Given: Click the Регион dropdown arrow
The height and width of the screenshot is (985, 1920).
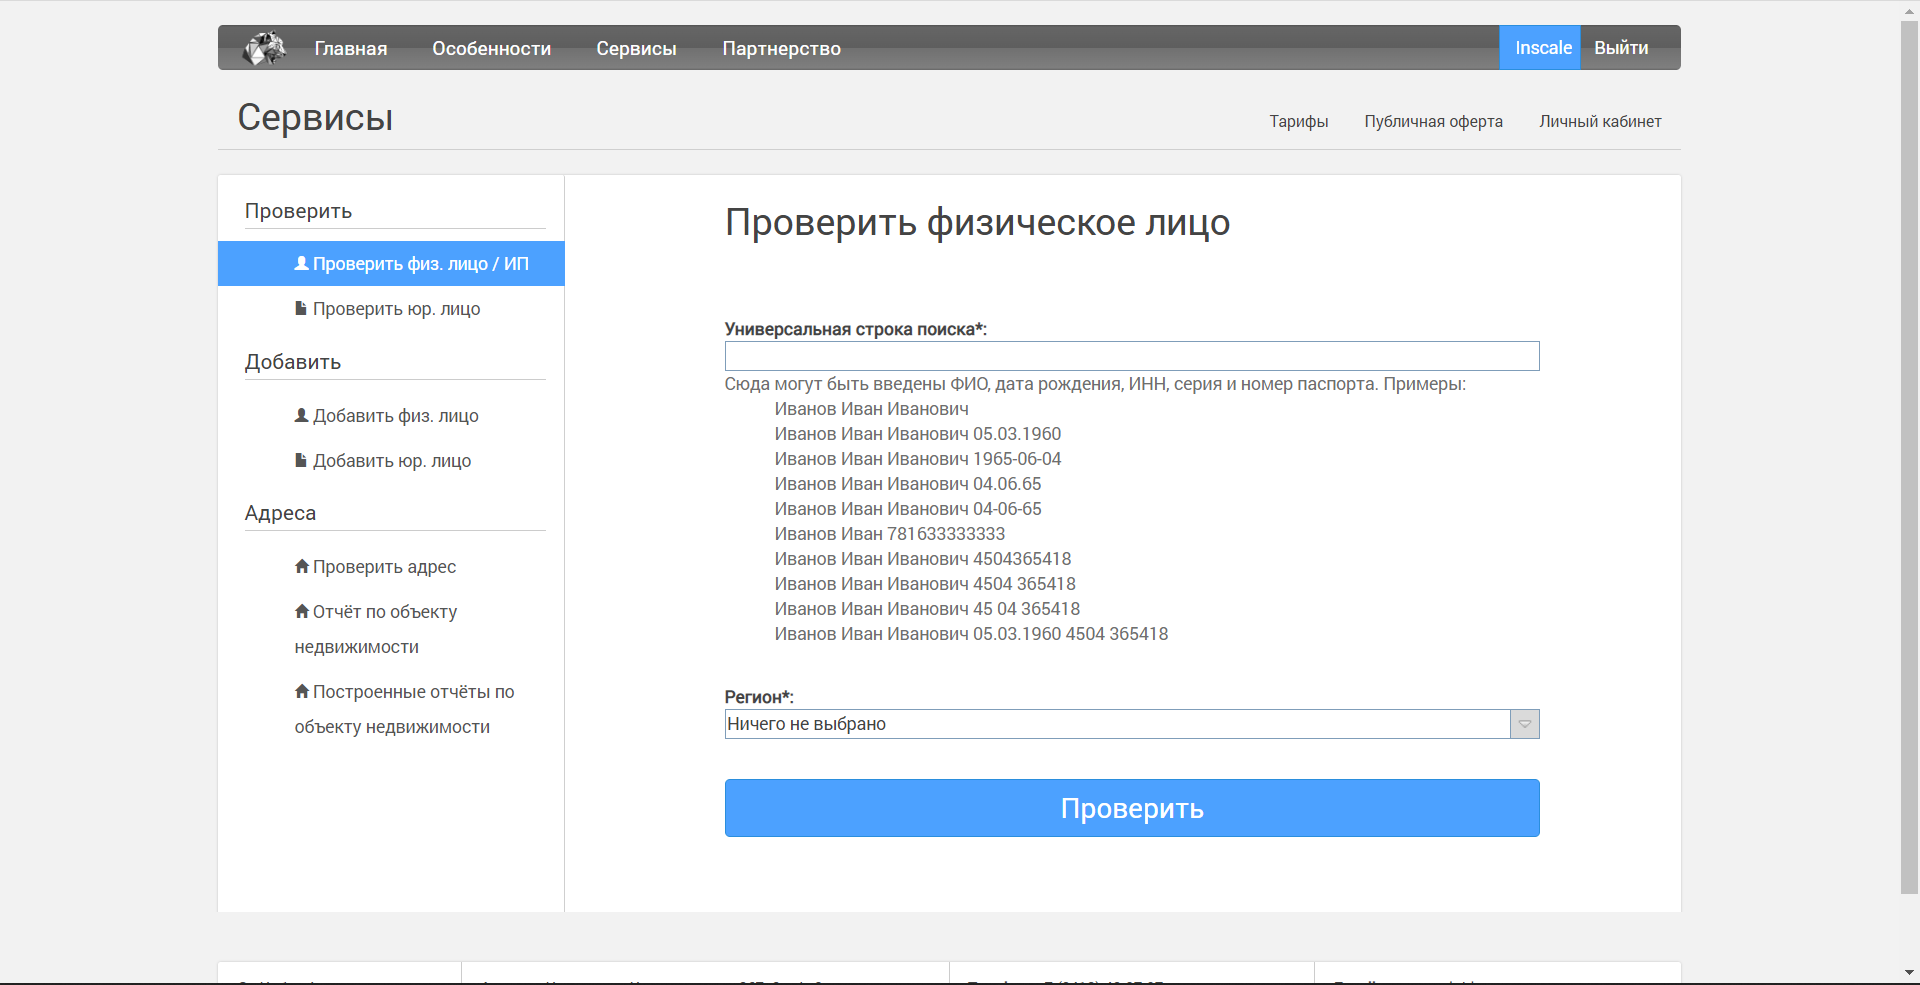Looking at the screenshot, I should click(1525, 724).
